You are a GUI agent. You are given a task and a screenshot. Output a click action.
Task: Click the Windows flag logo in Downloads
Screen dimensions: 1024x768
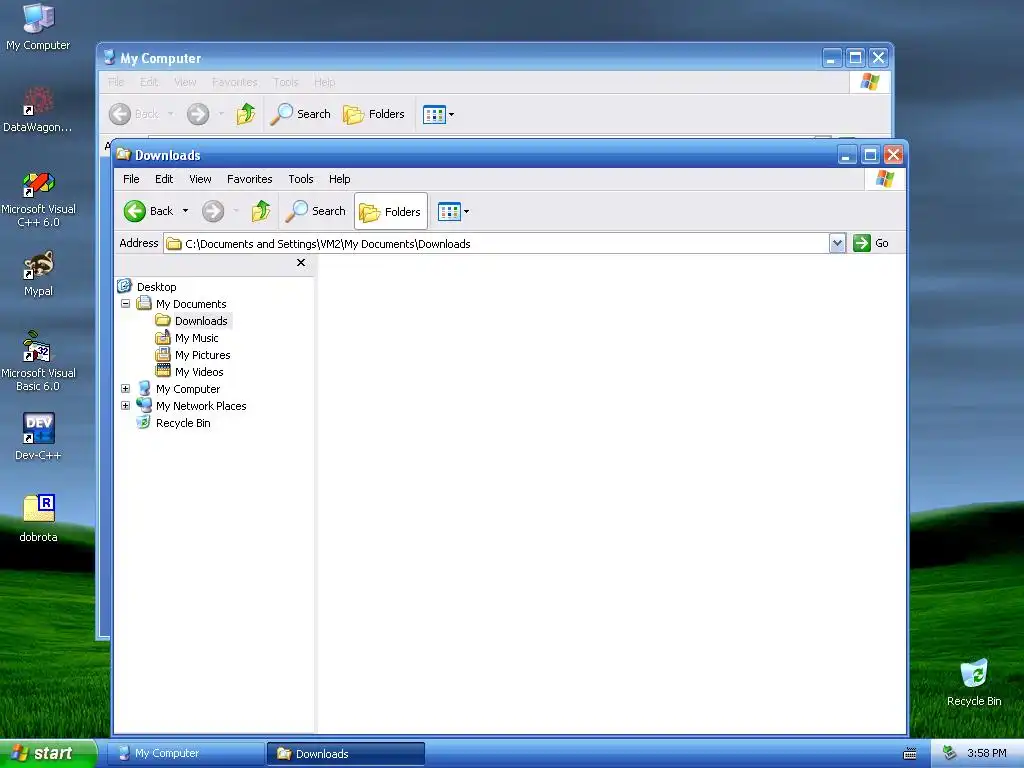point(885,179)
